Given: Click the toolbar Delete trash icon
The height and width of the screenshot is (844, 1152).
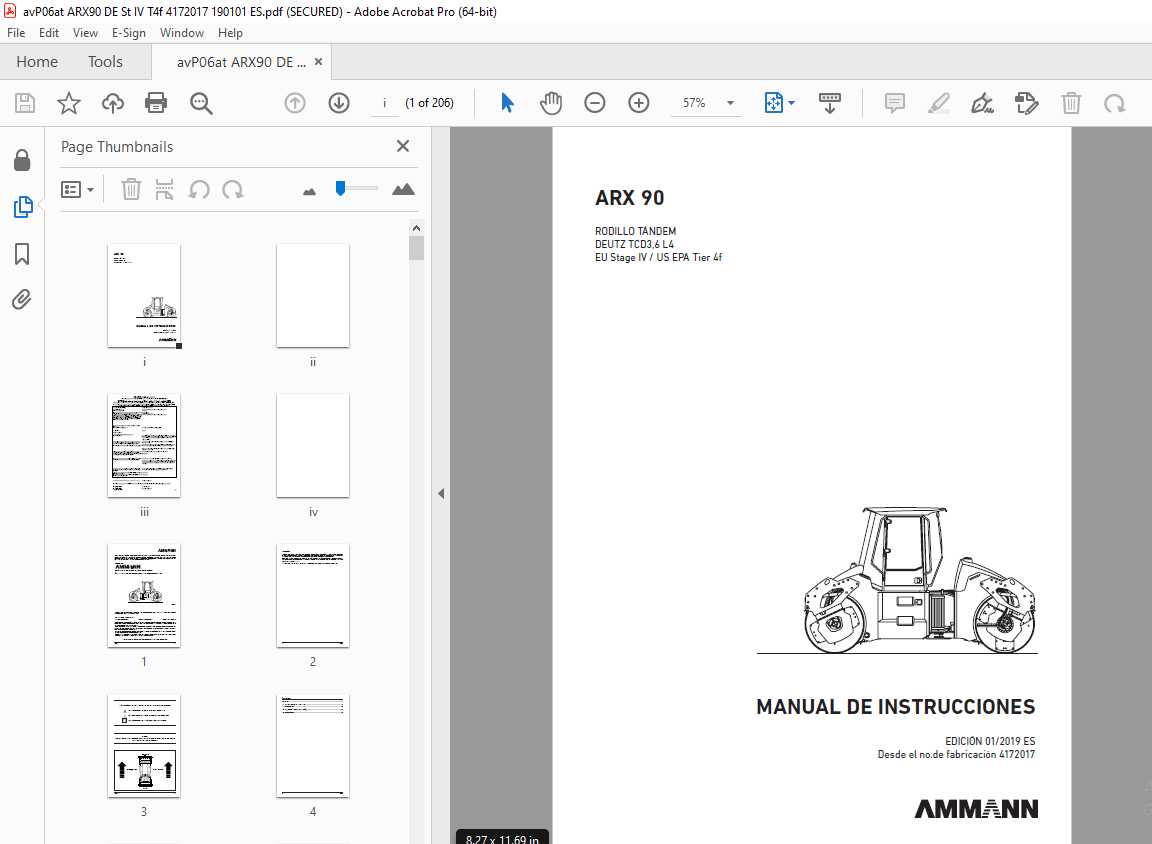Looking at the screenshot, I should 1071,103.
